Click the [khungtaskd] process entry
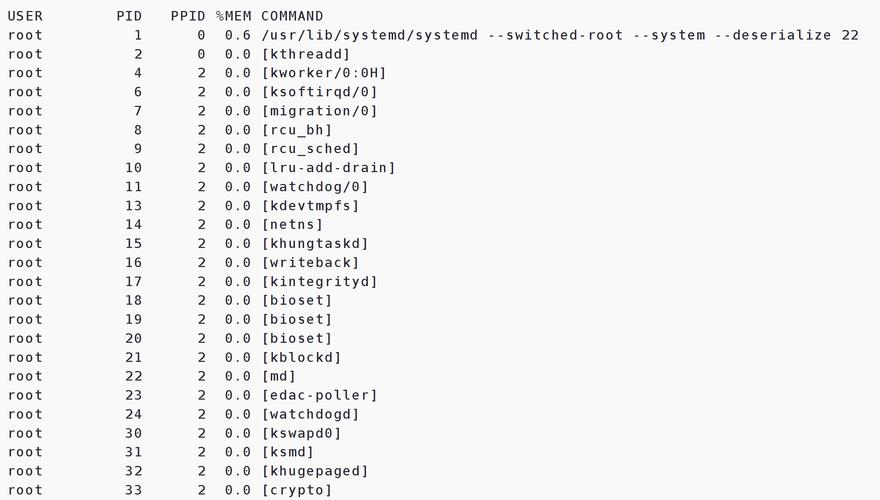Viewport: 880px width, 500px height. [315, 244]
